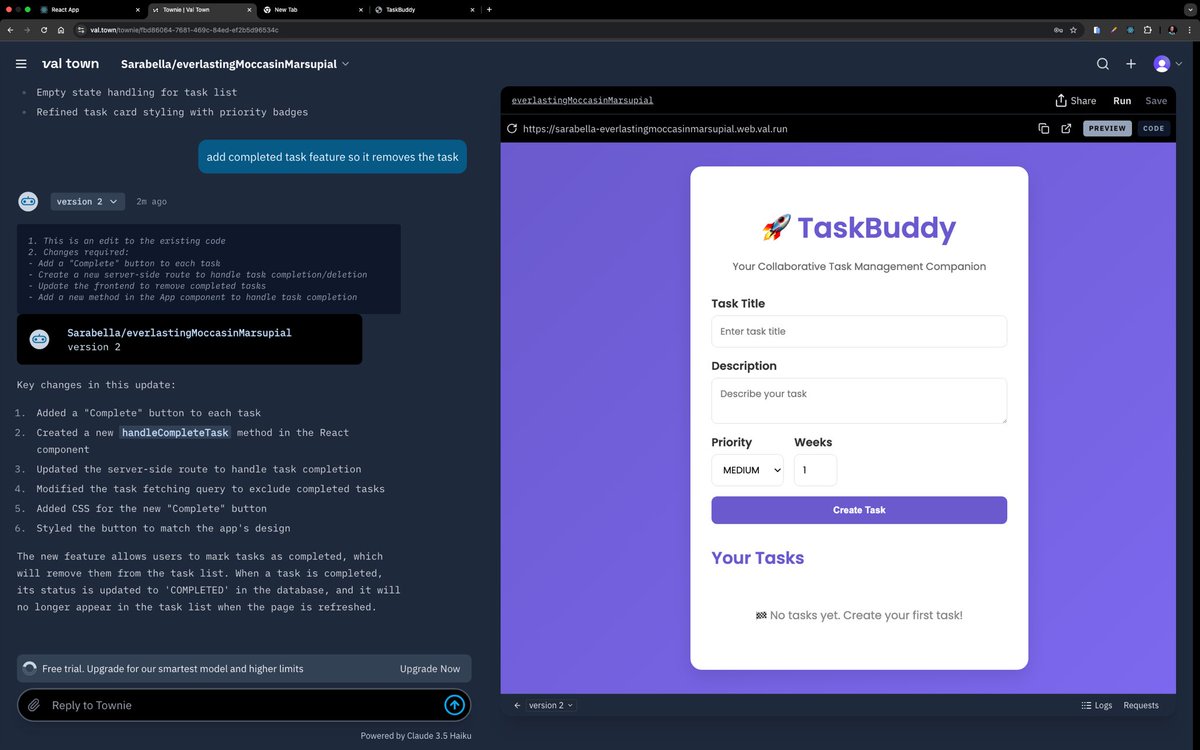
Task: Click the Run button
Action: 1122,101
